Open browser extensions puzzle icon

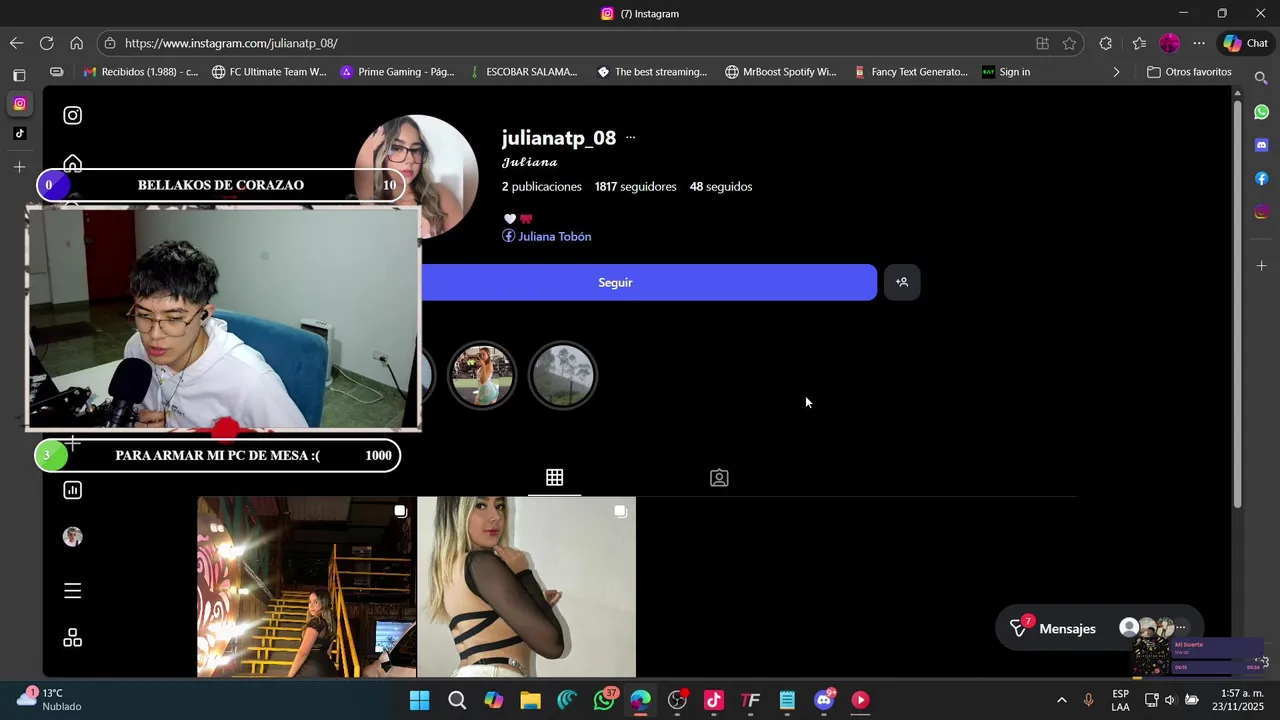pyautogui.click(x=1105, y=43)
